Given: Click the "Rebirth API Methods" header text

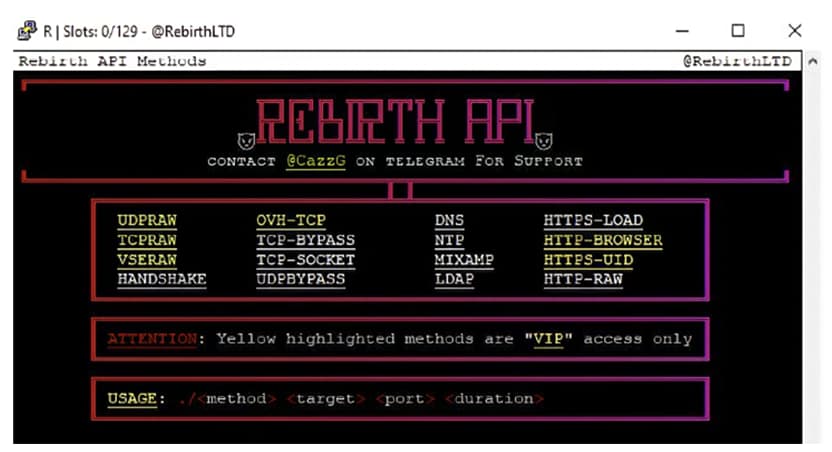Looking at the screenshot, I should 112,61.
